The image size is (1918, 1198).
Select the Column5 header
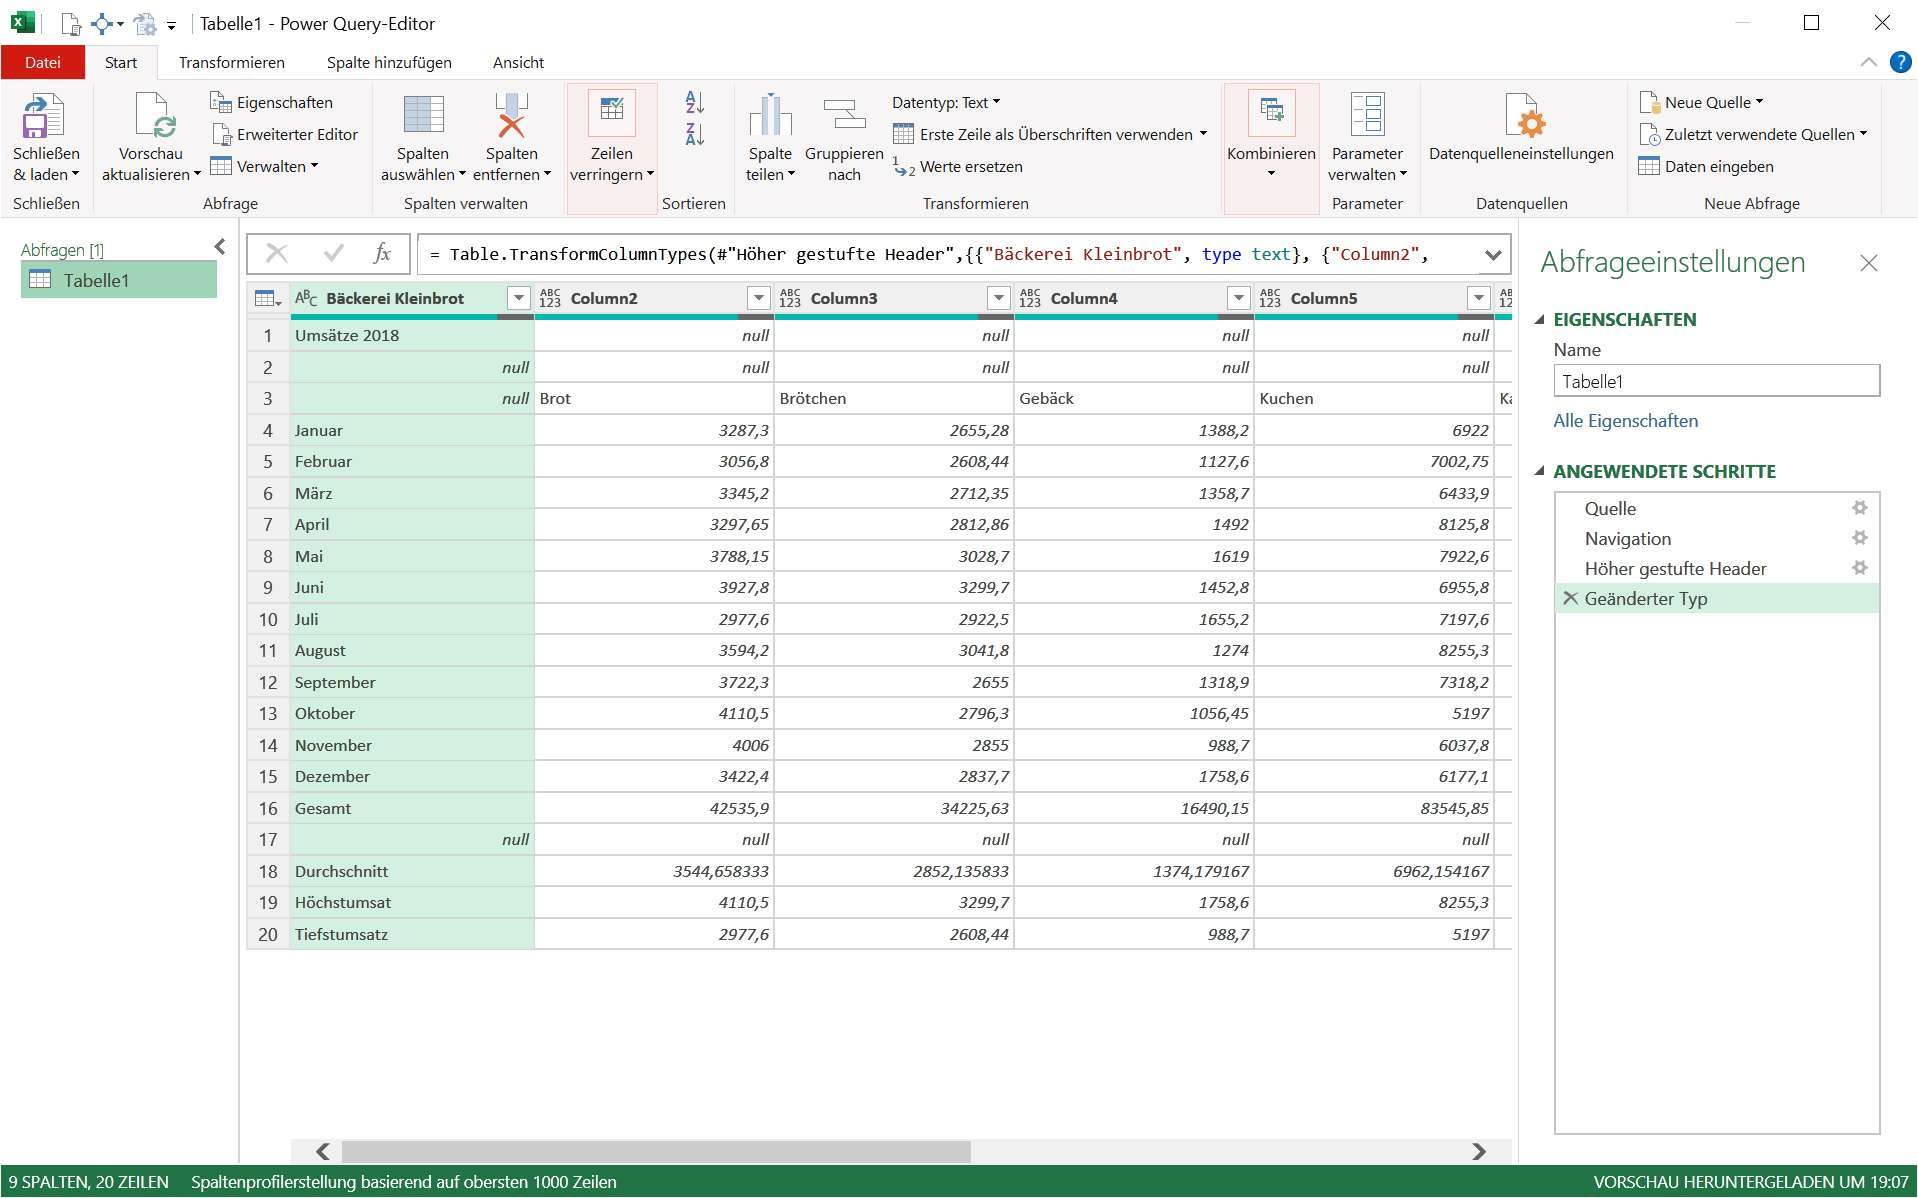click(x=1373, y=298)
